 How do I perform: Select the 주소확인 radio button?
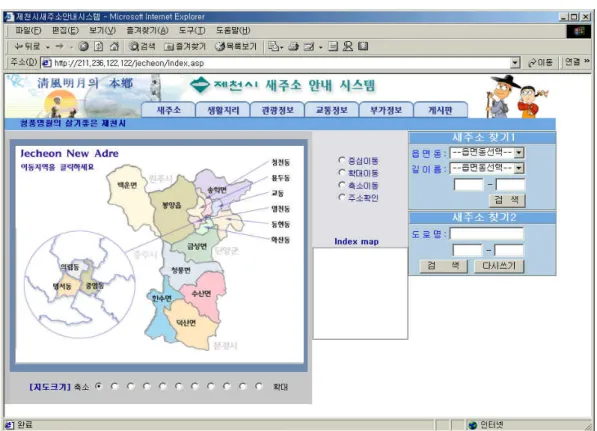point(342,197)
